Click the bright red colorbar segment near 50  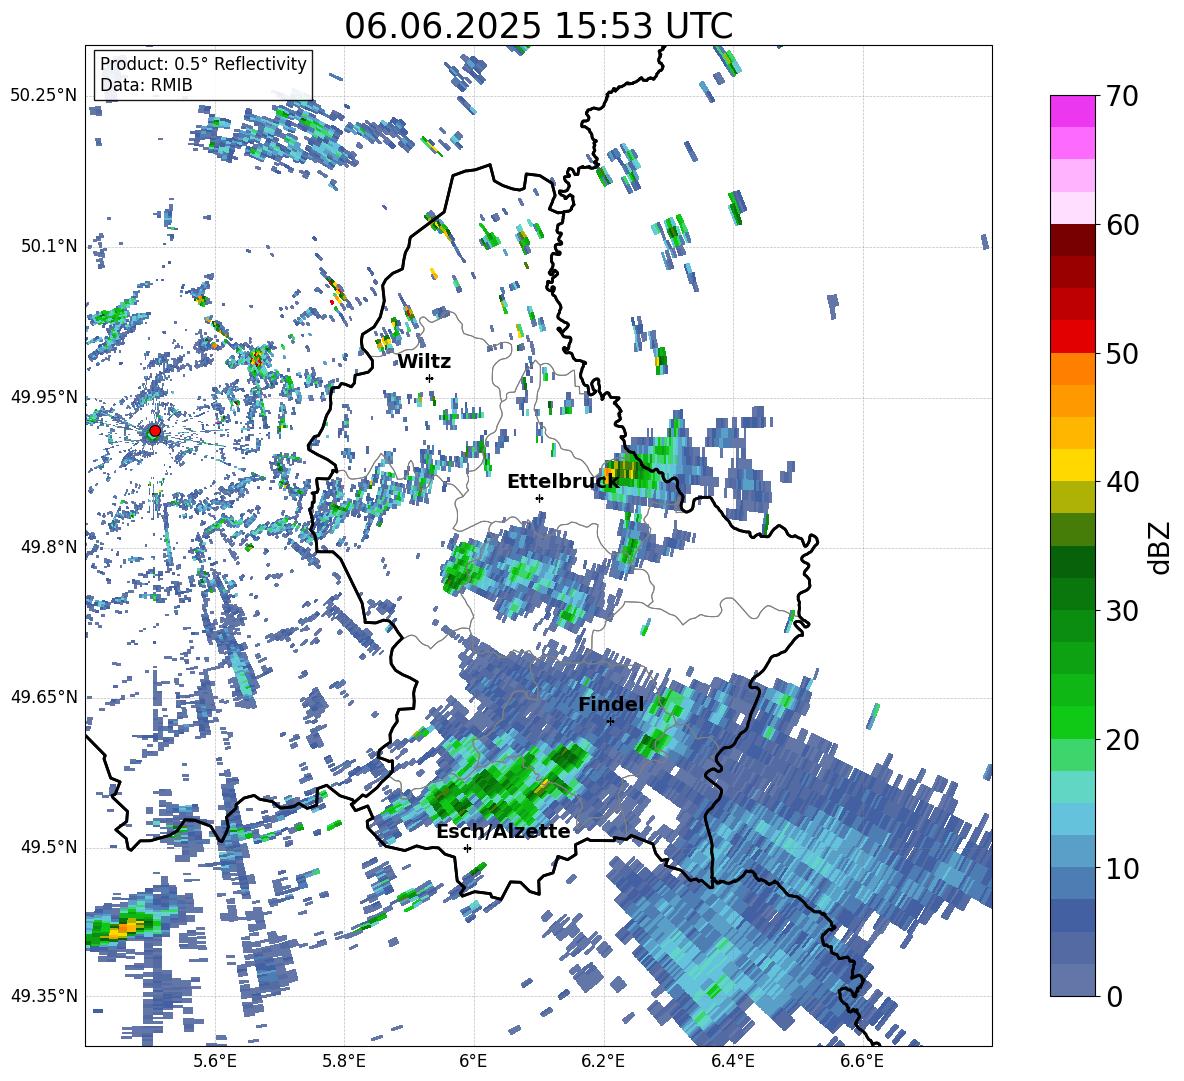1072,337
